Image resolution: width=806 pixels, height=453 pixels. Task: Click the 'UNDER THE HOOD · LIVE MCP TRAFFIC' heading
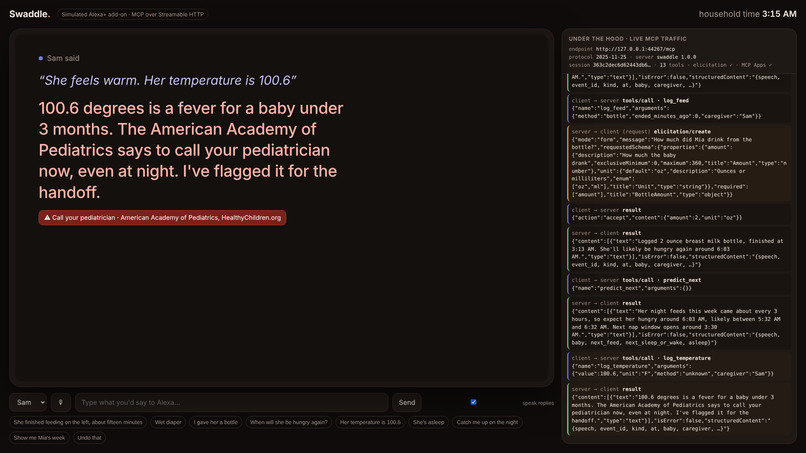point(627,39)
